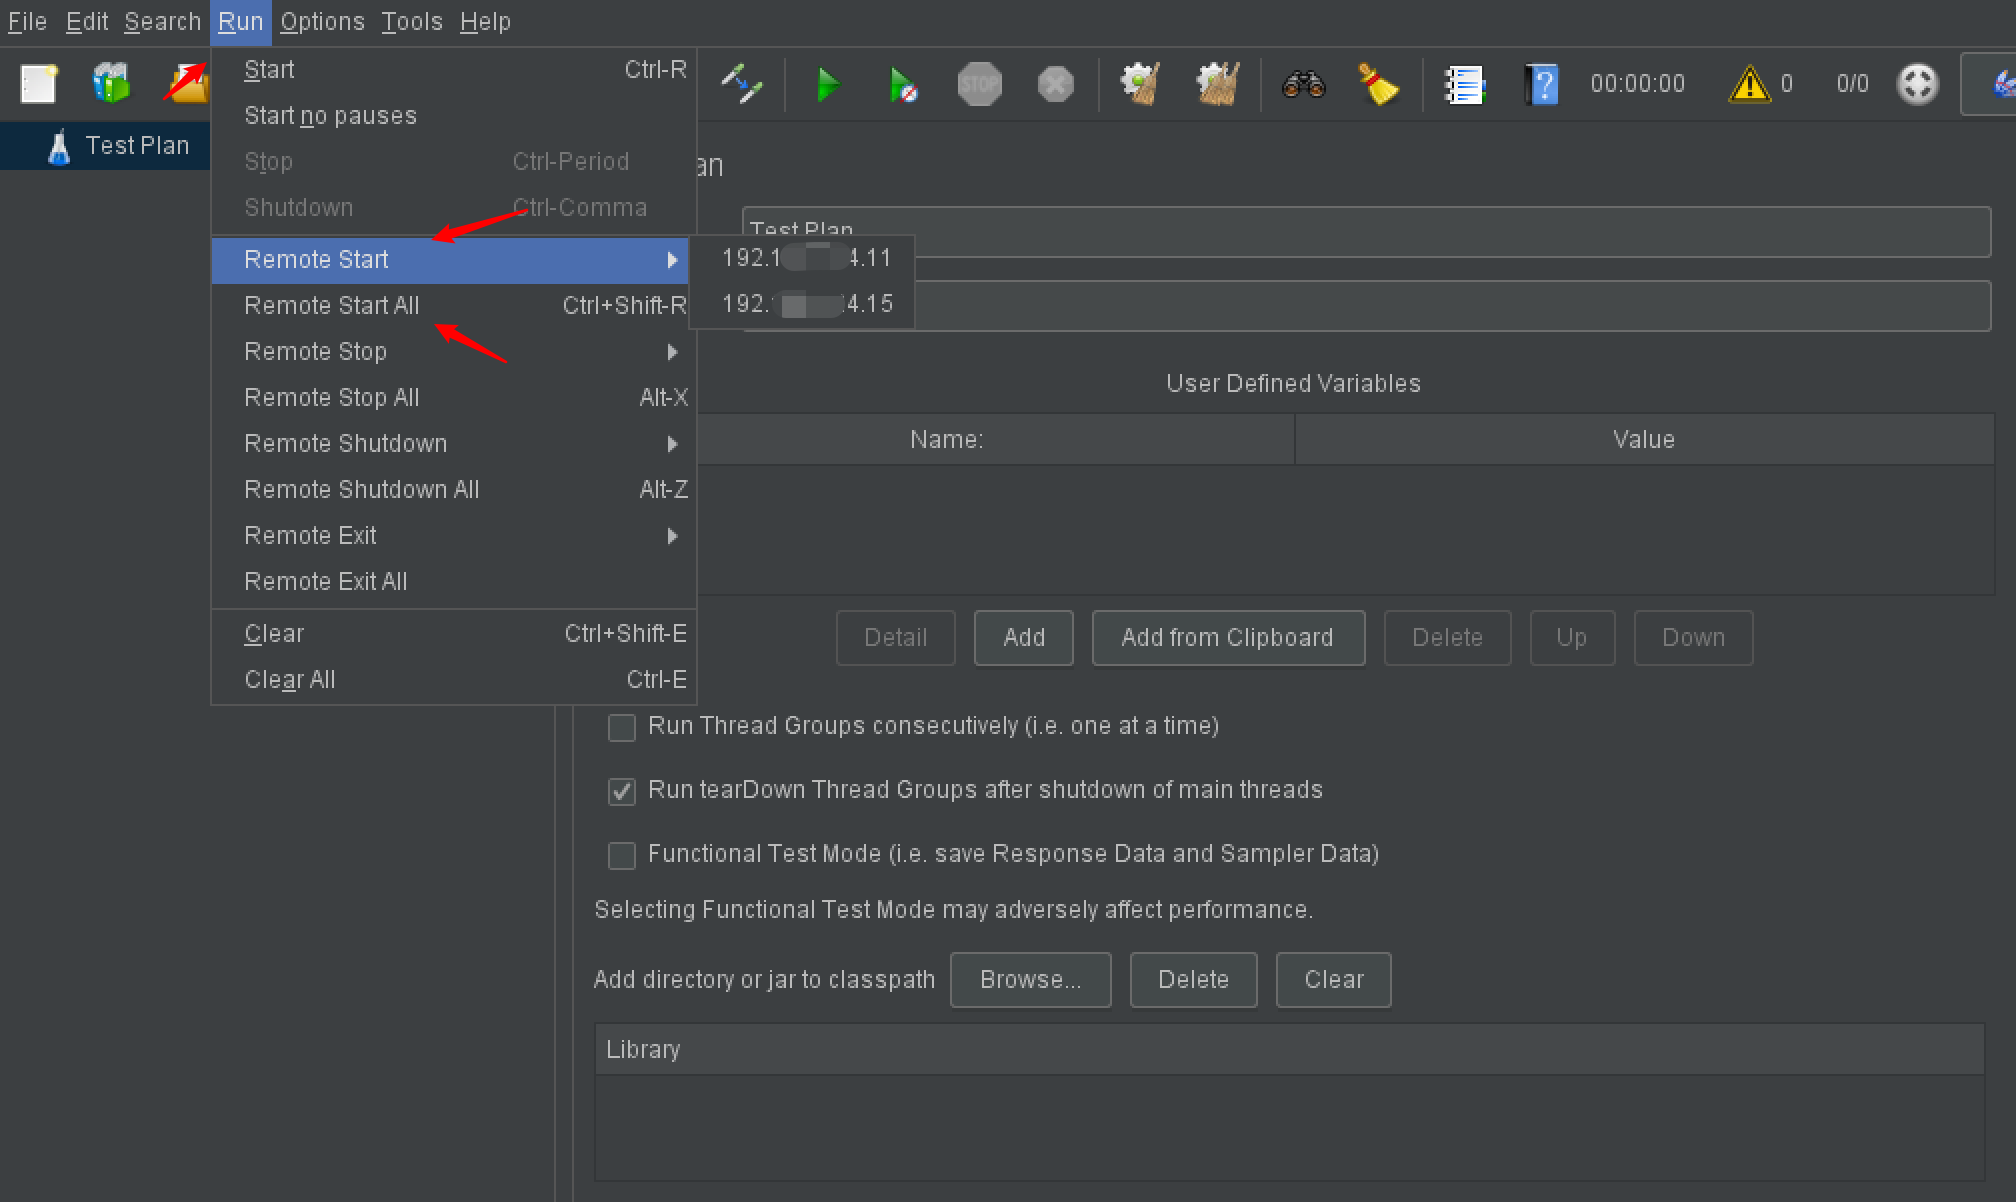Enable Functional Test Mode checkbox
Image resolution: width=2016 pixels, height=1202 pixels.
coord(622,856)
